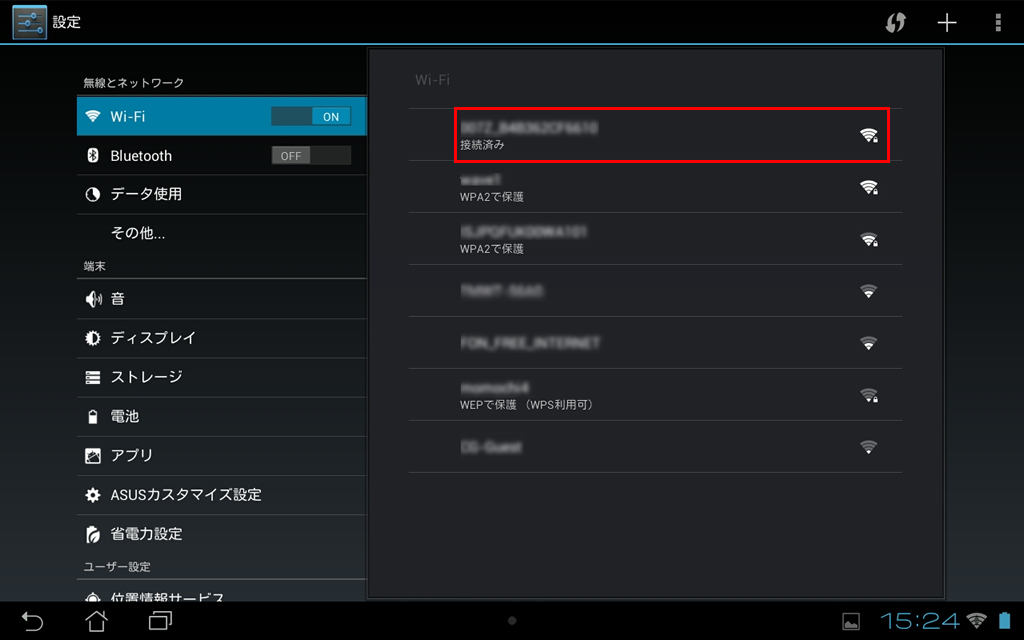This screenshot has height=640, width=1024.
Task: Tap the gear icon beside ASUSカスタマイズ設定
Action: tap(93, 495)
